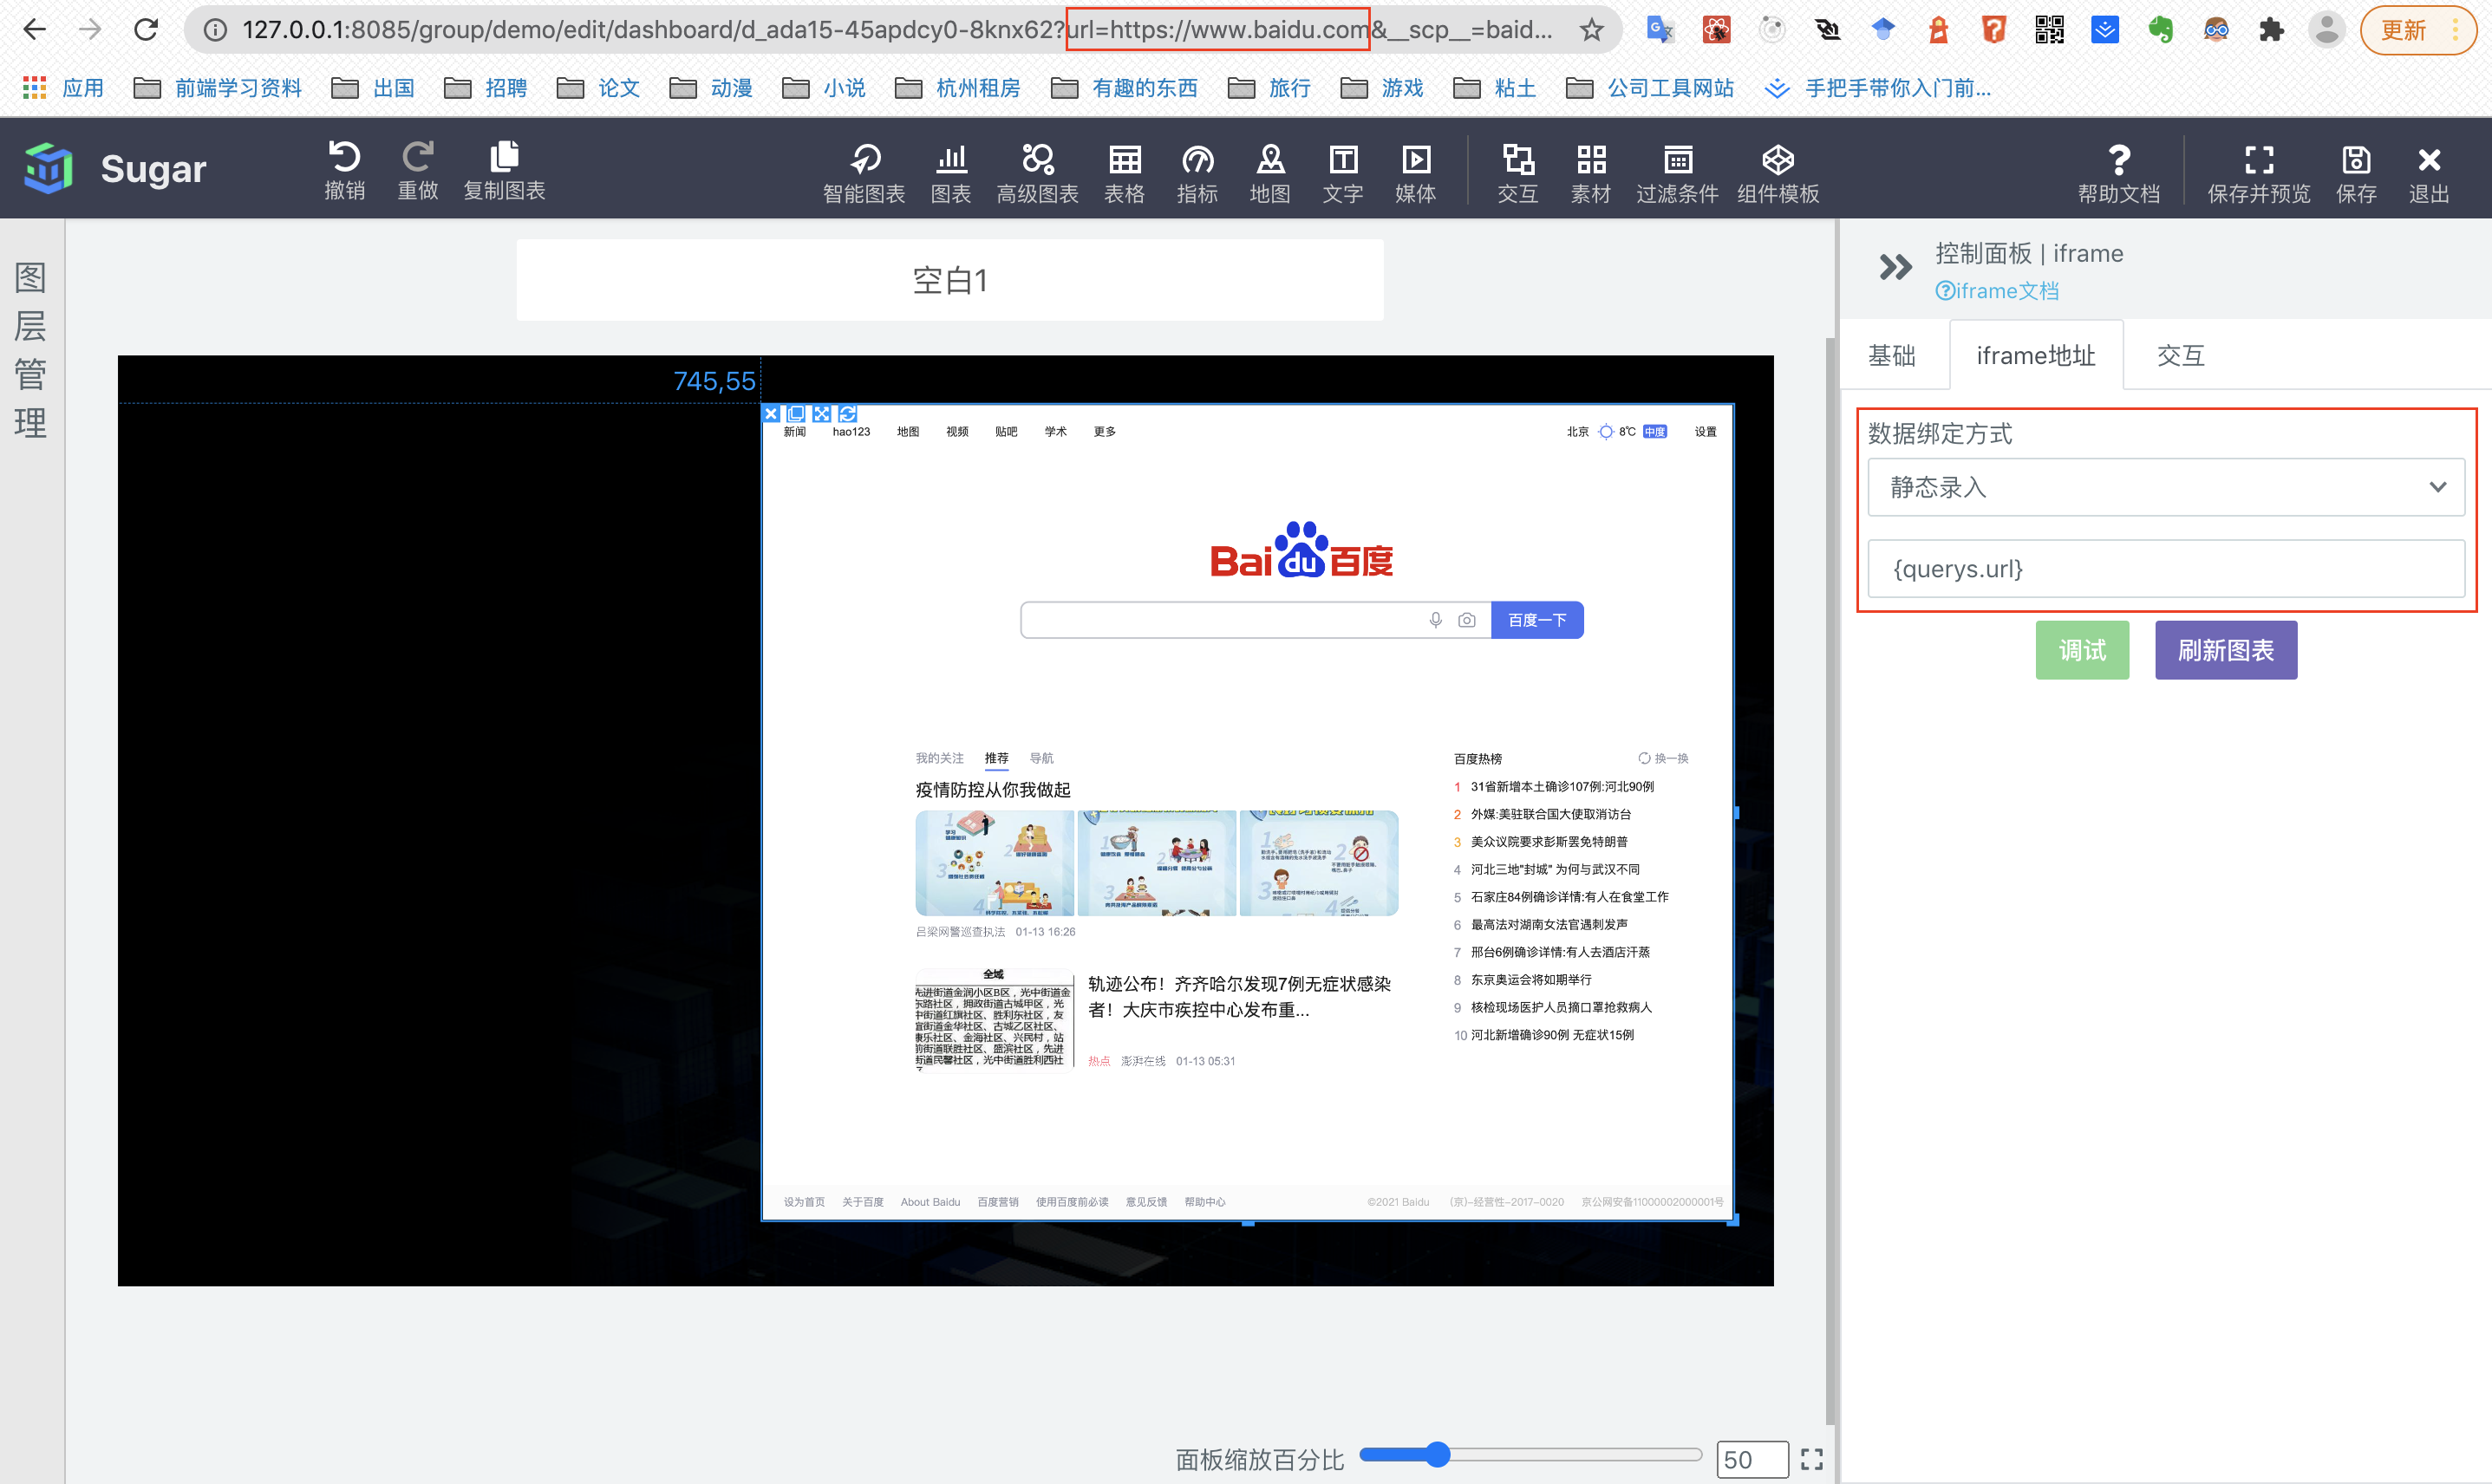Click the zoom percentage input showing 50

[1752, 1459]
